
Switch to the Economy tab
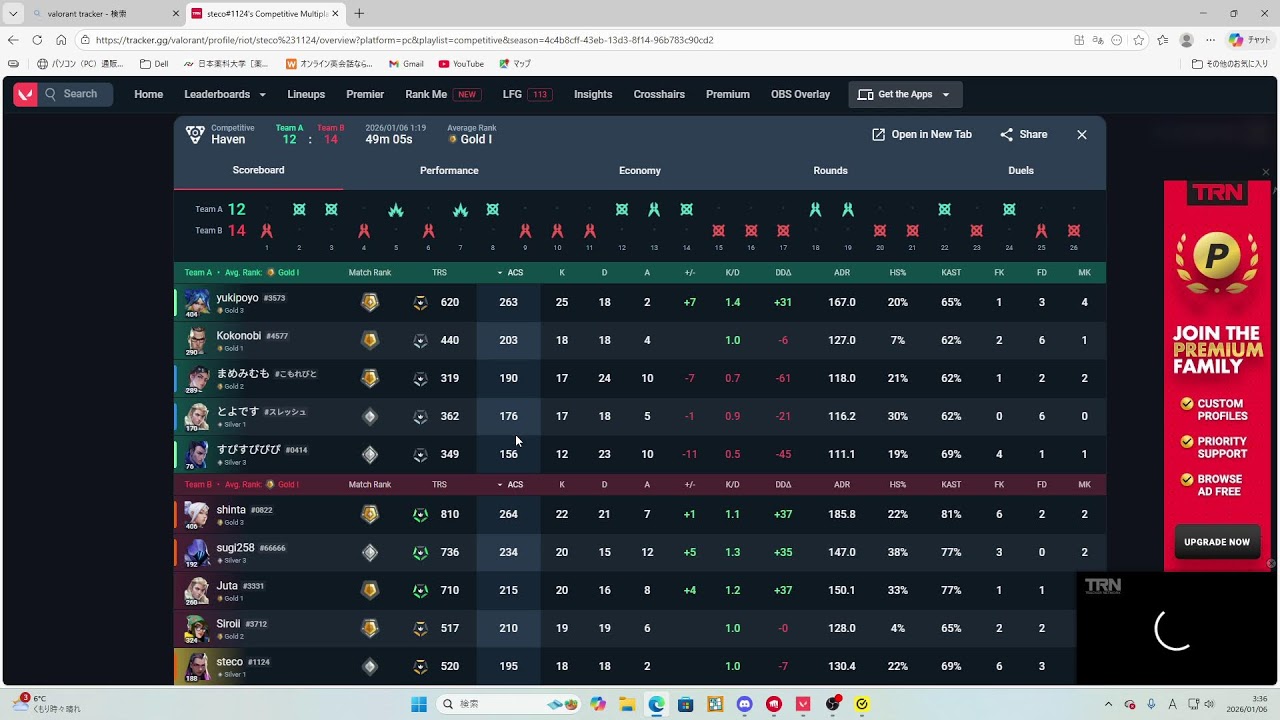click(640, 170)
